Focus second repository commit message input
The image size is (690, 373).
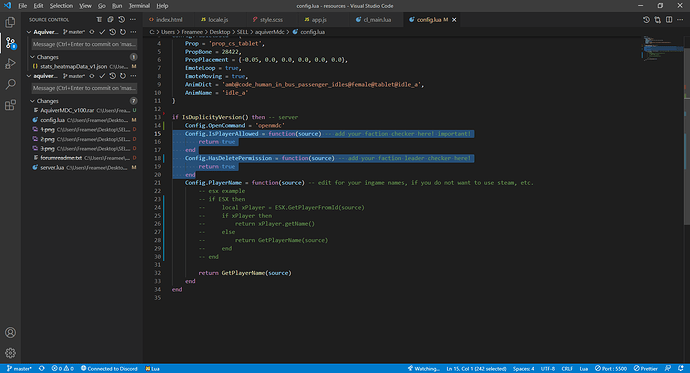click(84, 88)
